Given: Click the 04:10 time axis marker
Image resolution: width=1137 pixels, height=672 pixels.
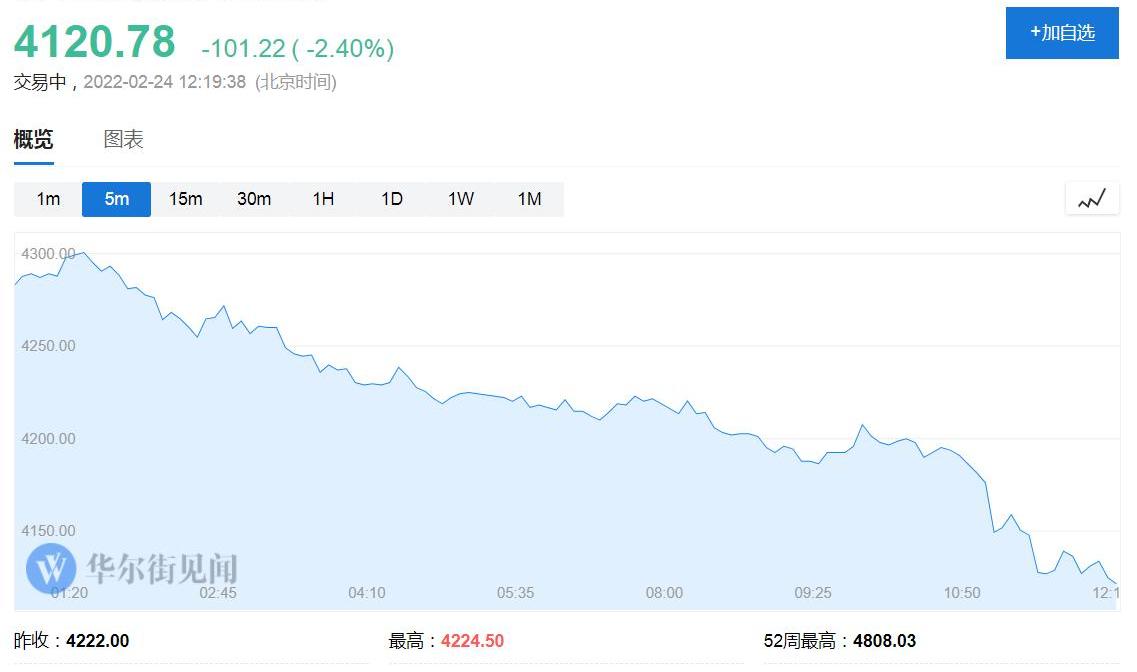Looking at the screenshot, I should coord(367,593).
